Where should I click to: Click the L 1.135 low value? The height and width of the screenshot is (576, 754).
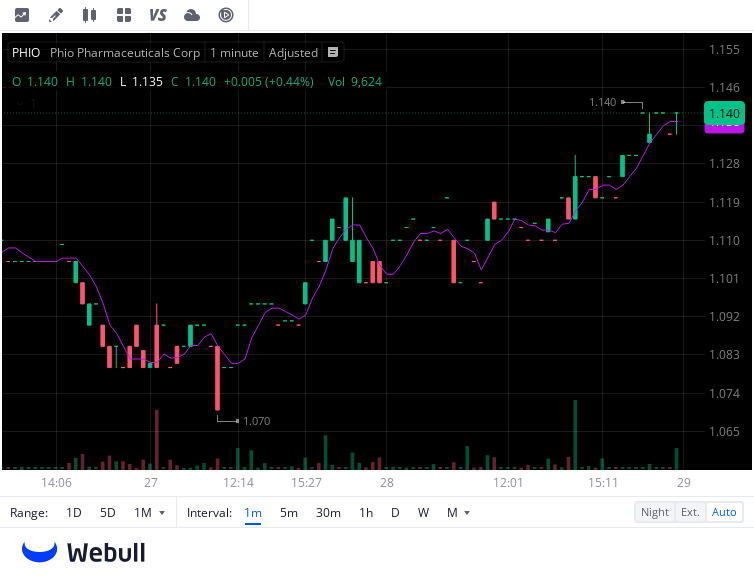tap(141, 82)
